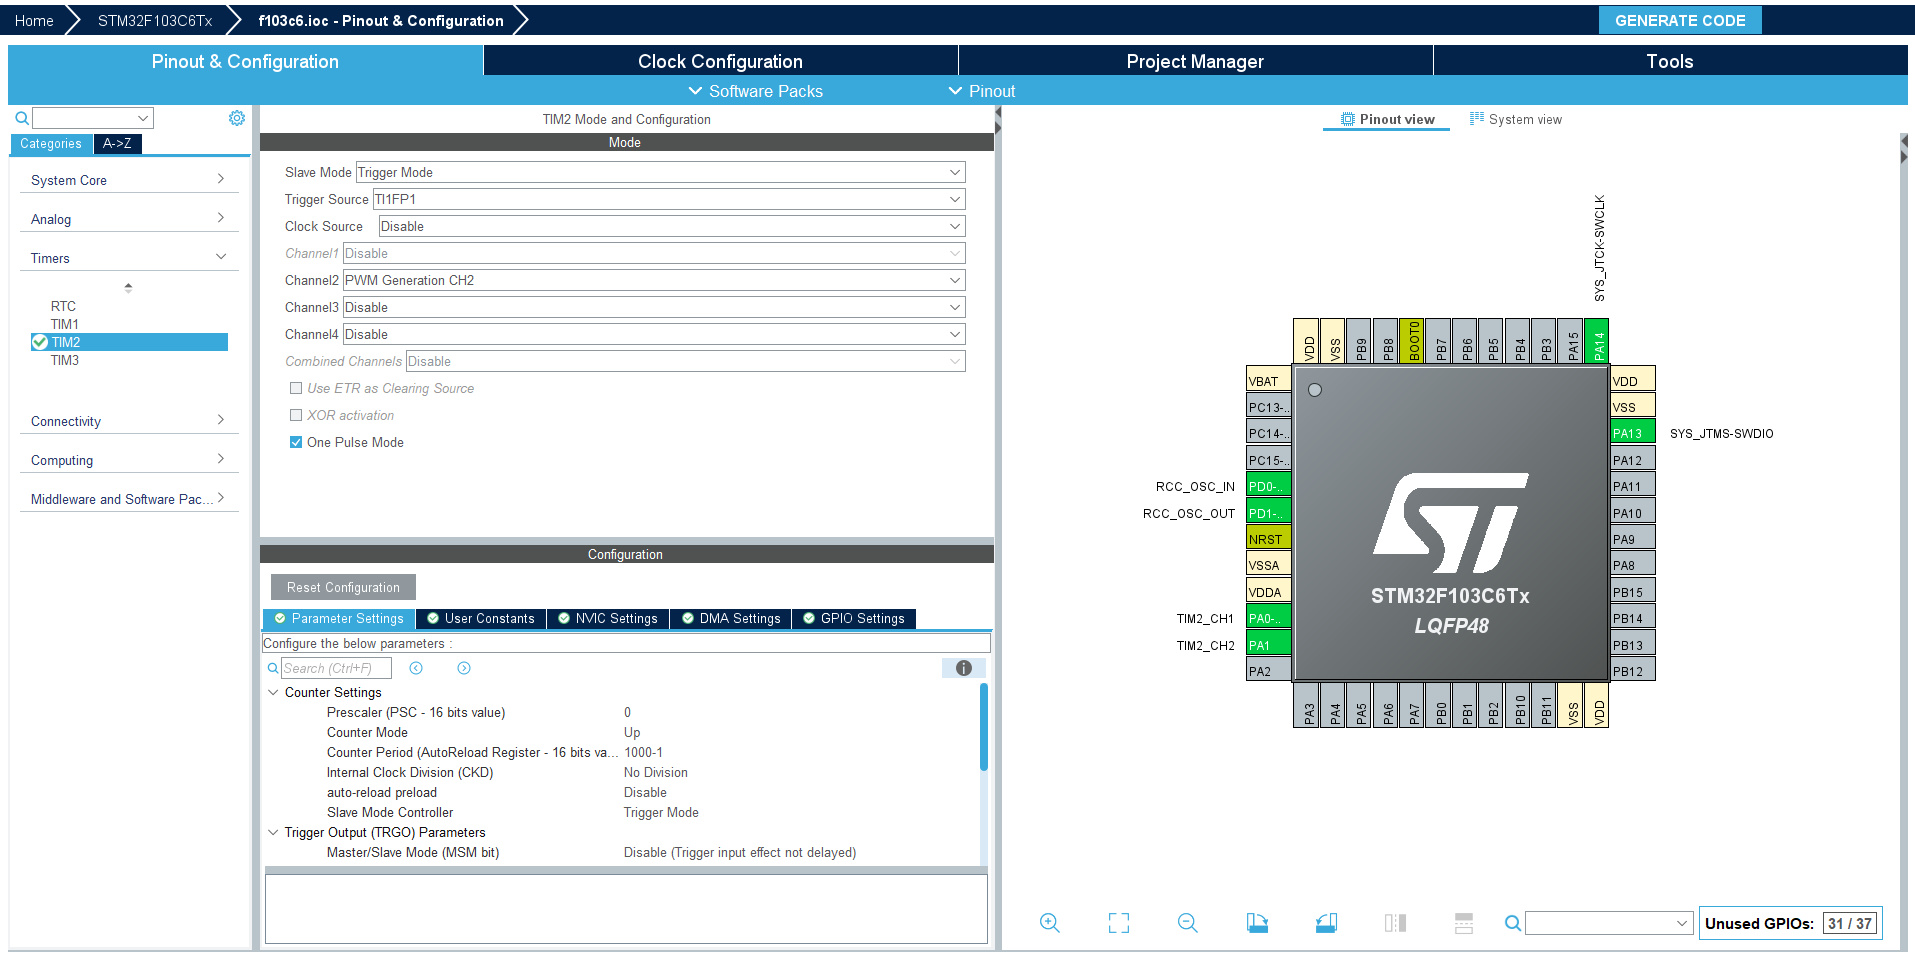Open the Clock Source dropdown
This screenshot has height=957, width=1915.
[671, 226]
